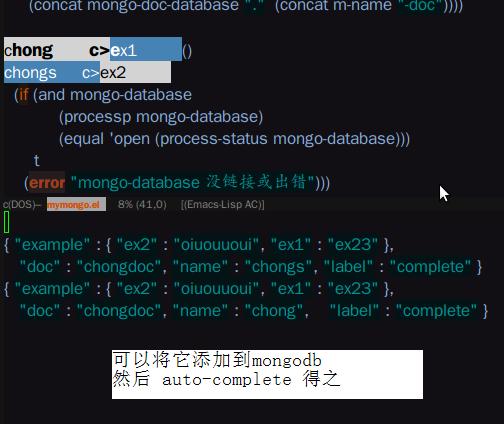Click the first "oiuouuoui" value
Image resolution: width=504 pixels, height=424 pixels.
(216, 245)
